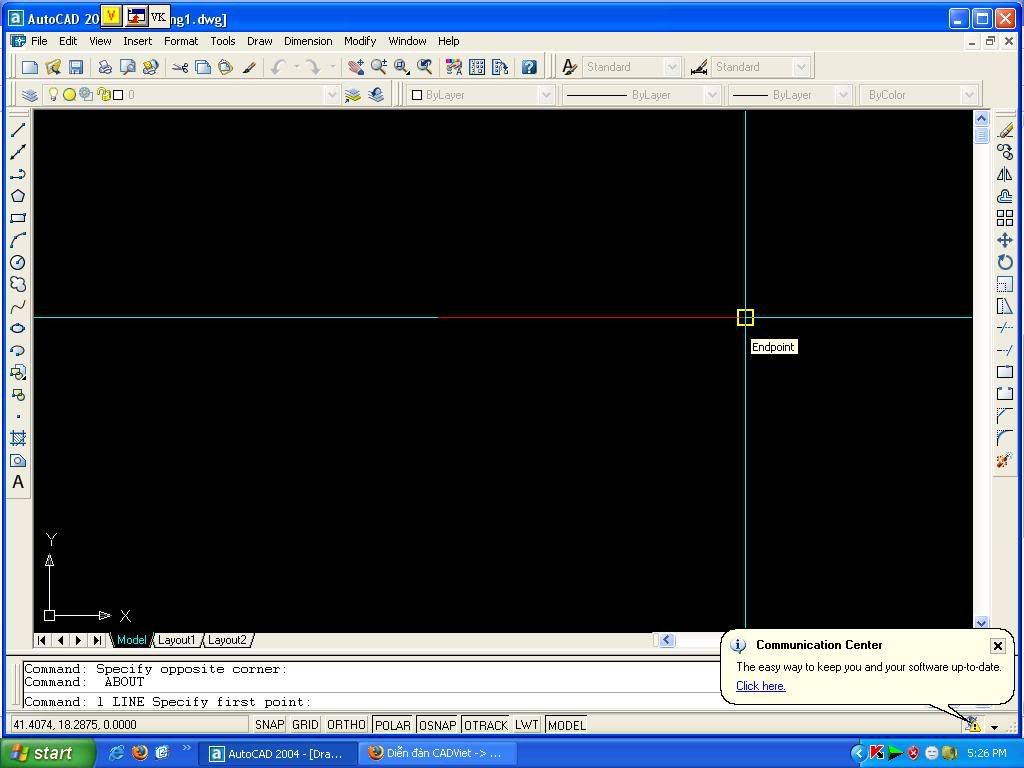The width and height of the screenshot is (1024, 768).
Task: Click the coordinates readout in status bar
Action: click(x=129, y=725)
